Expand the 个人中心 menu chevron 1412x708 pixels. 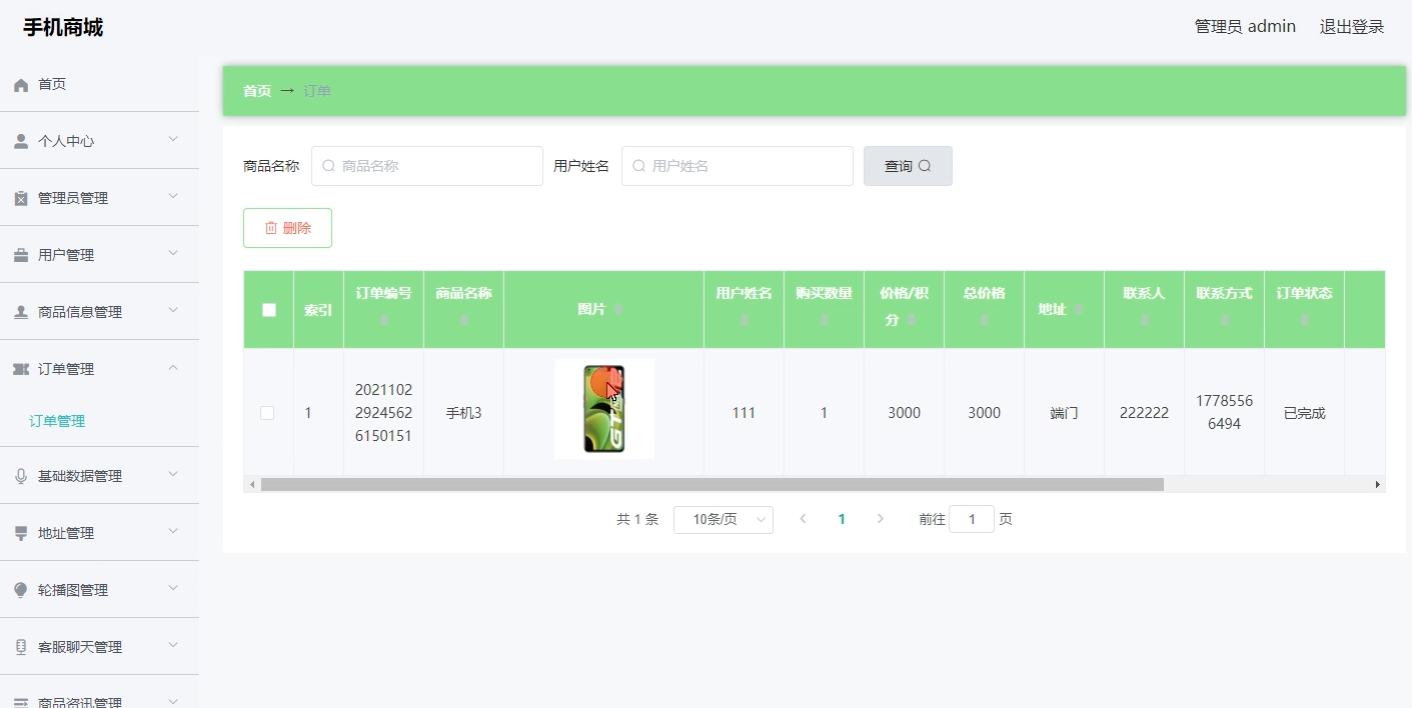(x=173, y=140)
